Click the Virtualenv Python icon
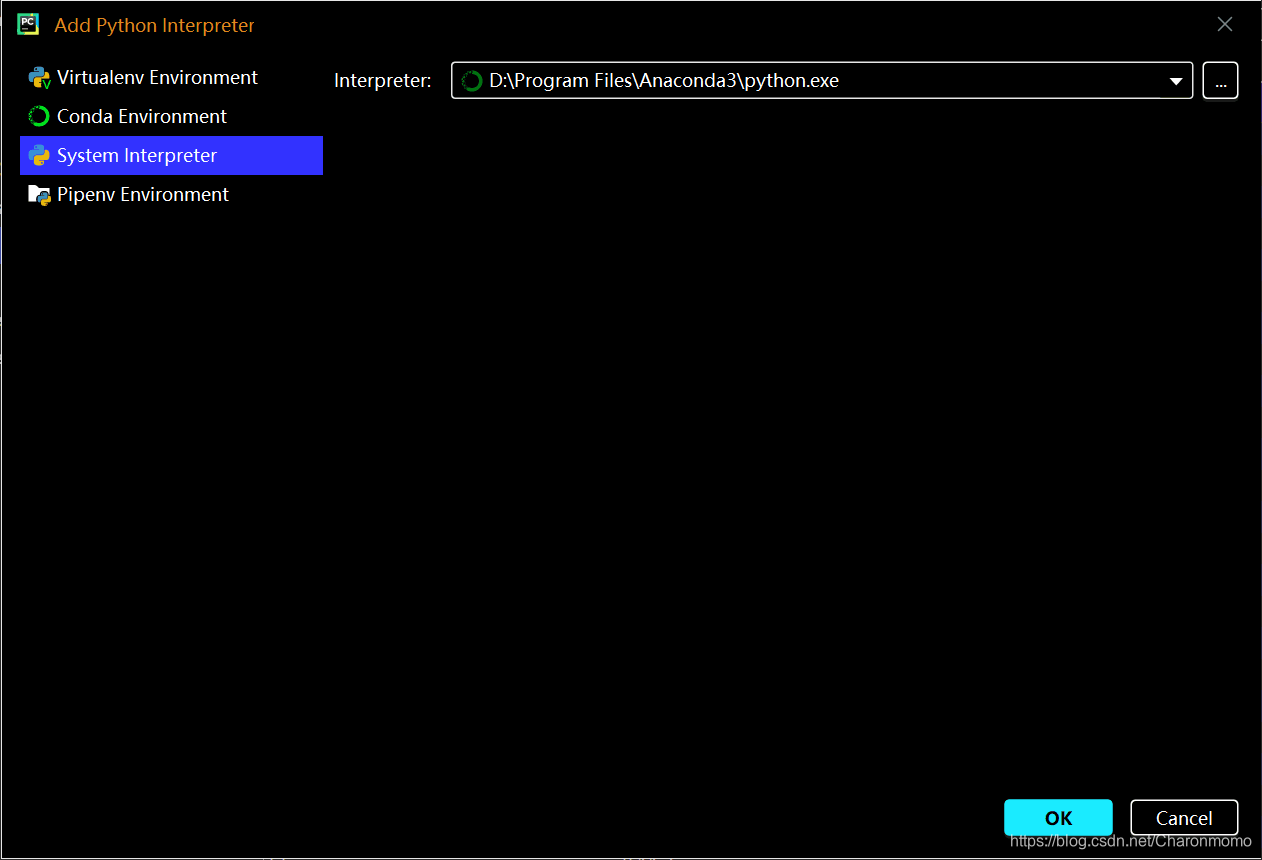This screenshot has height=860, width=1262. pos(39,78)
